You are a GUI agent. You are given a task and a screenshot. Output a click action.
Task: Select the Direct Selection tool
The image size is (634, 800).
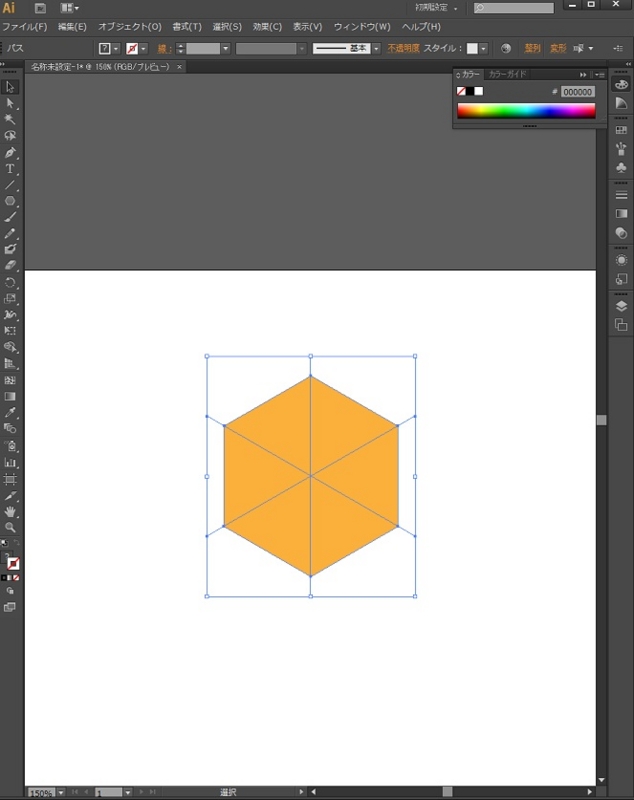(10, 103)
